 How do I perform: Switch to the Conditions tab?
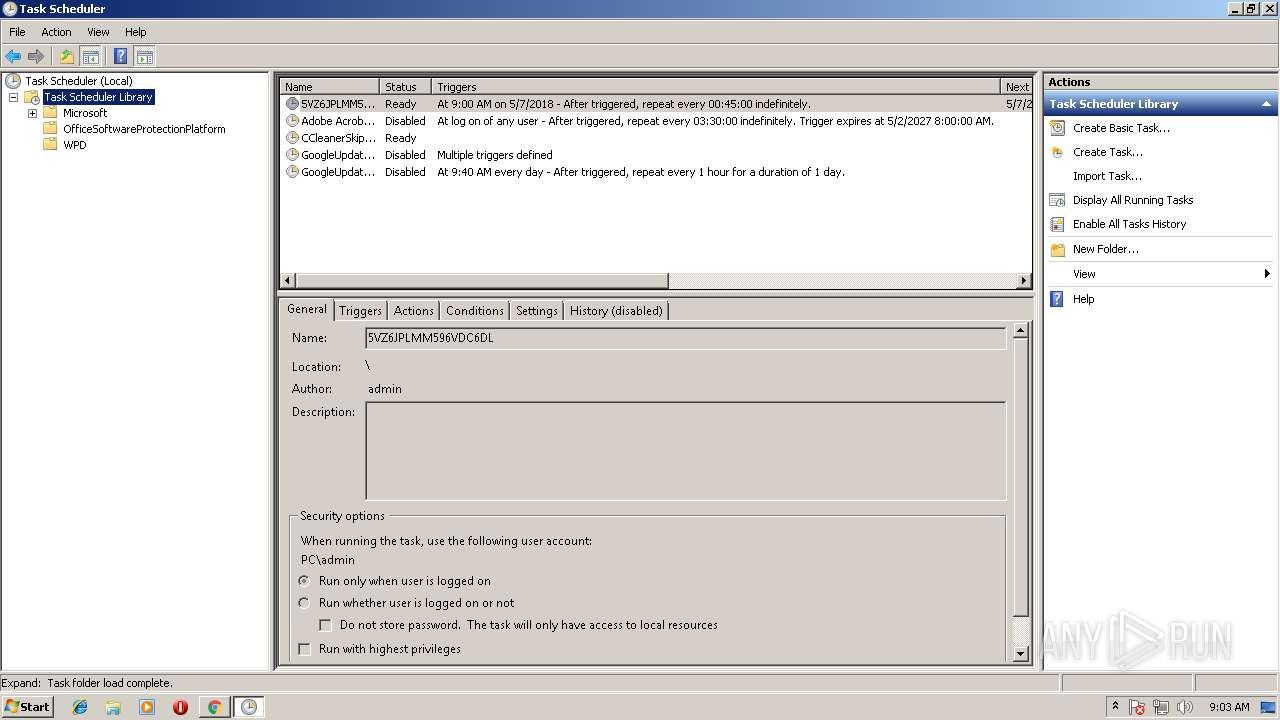pyautogui.click(x=474, y=311)
